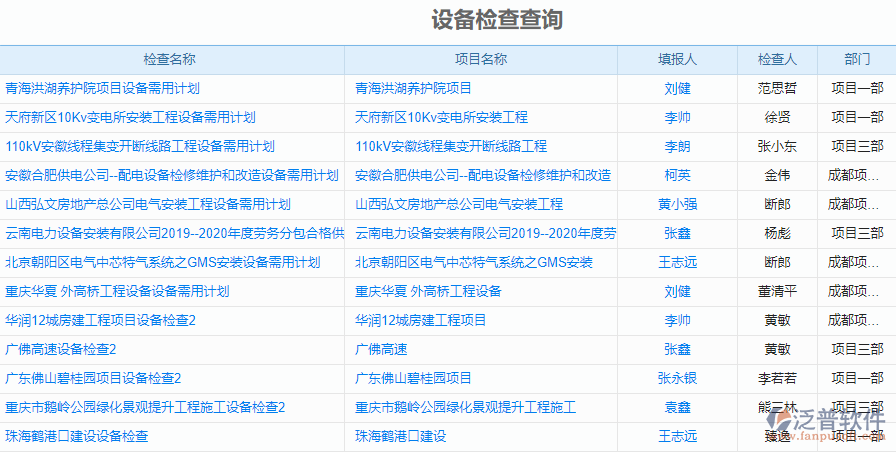Open 广佛高速设备检查2 check record
The width and height of the screenshot is (896, 452).
pos(61,350)
